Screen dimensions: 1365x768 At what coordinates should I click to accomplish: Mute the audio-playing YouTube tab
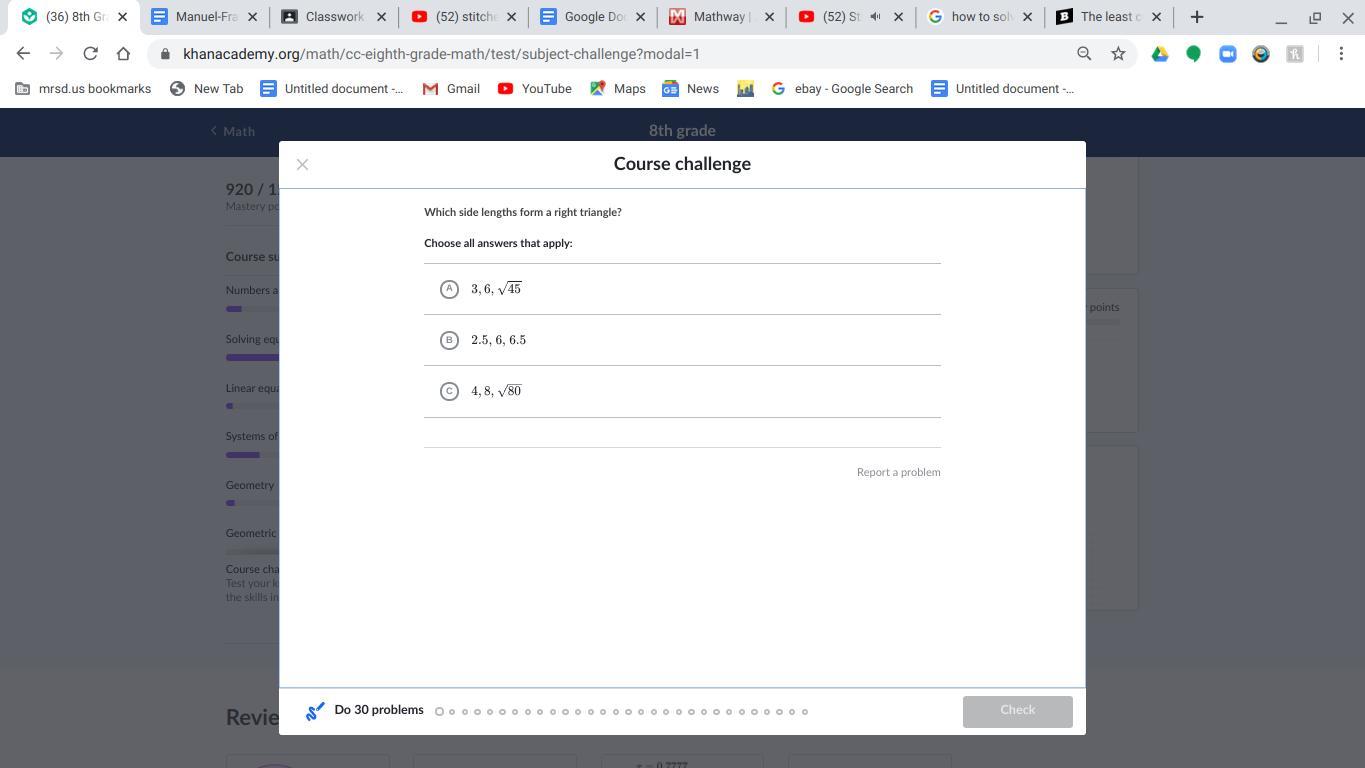[875, 17]
